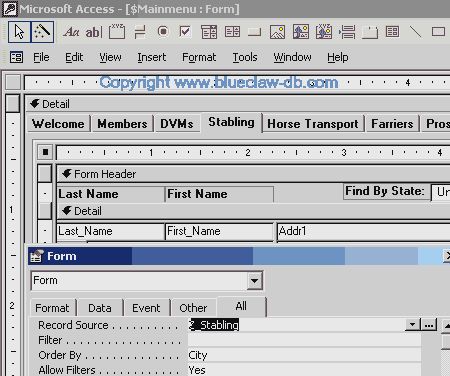450x376 pixels.
Task: Toggle the Control Wizards tool
Action: (x=42, y=32)
